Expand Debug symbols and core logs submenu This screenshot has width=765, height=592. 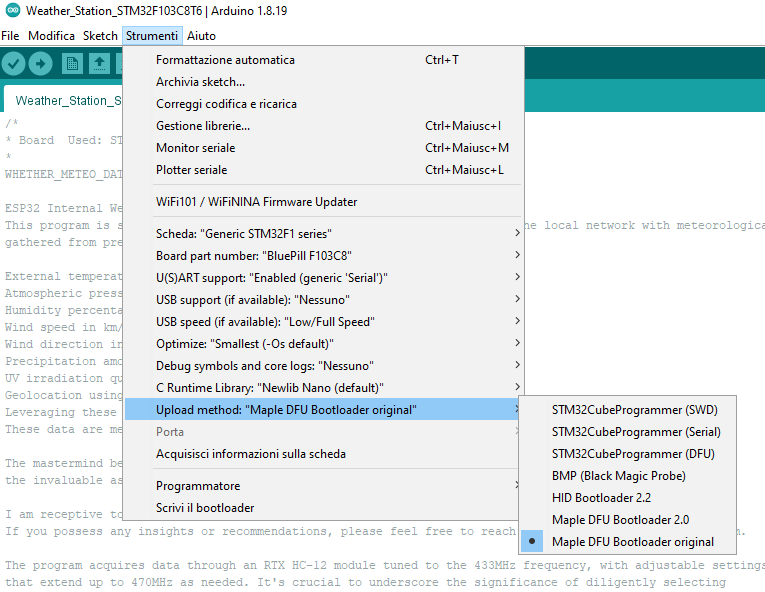point(323,366)
